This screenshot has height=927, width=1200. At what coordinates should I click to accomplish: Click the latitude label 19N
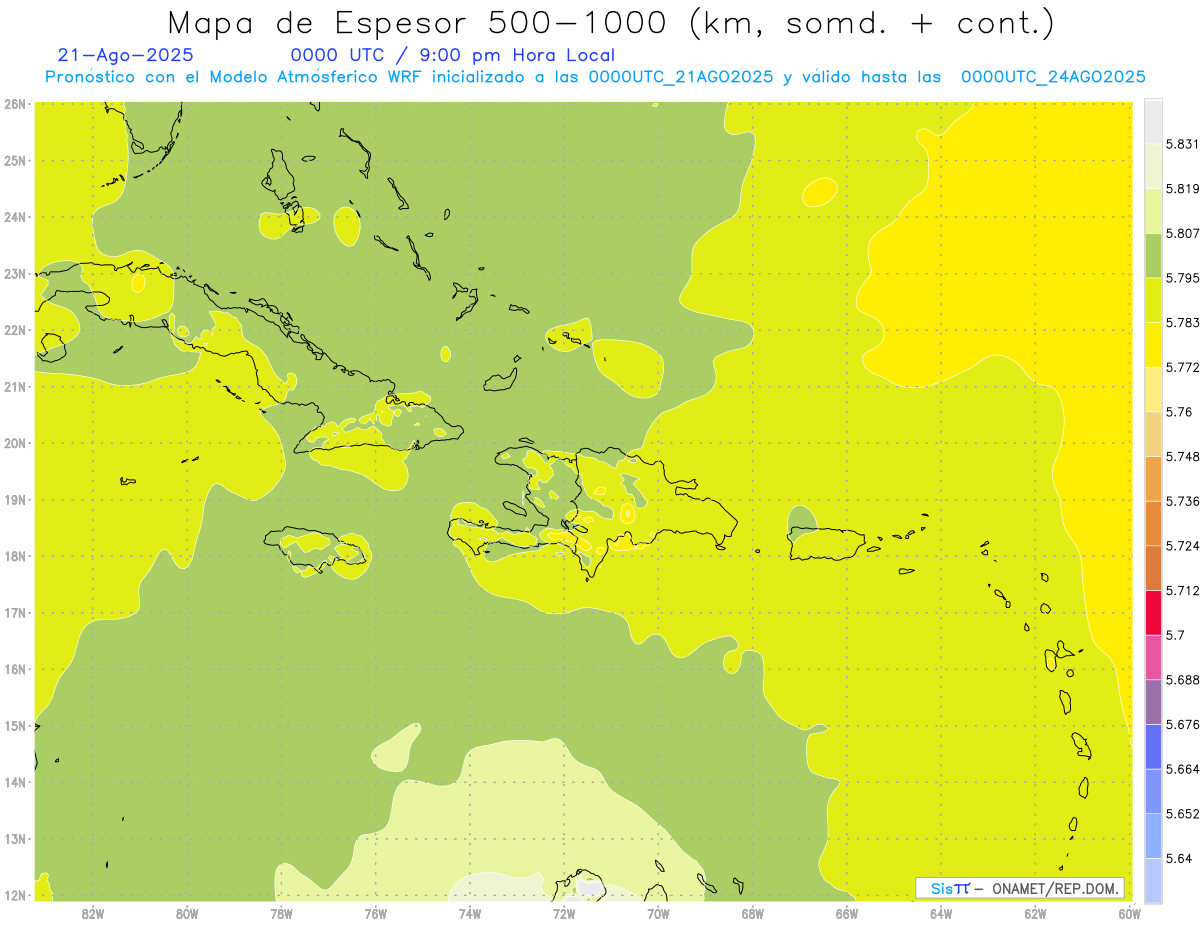coord(15,499)
